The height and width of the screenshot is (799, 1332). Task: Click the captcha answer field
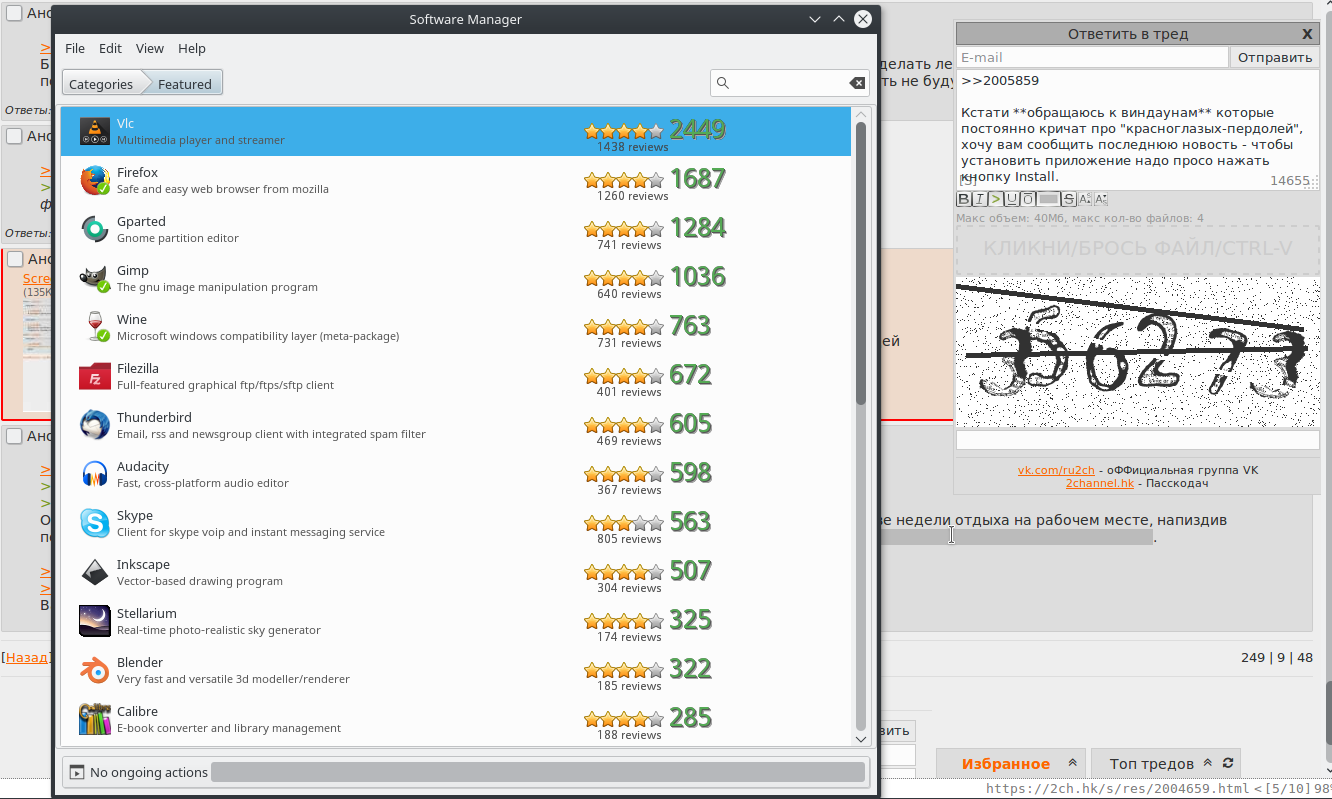[x=1138, y=440]
